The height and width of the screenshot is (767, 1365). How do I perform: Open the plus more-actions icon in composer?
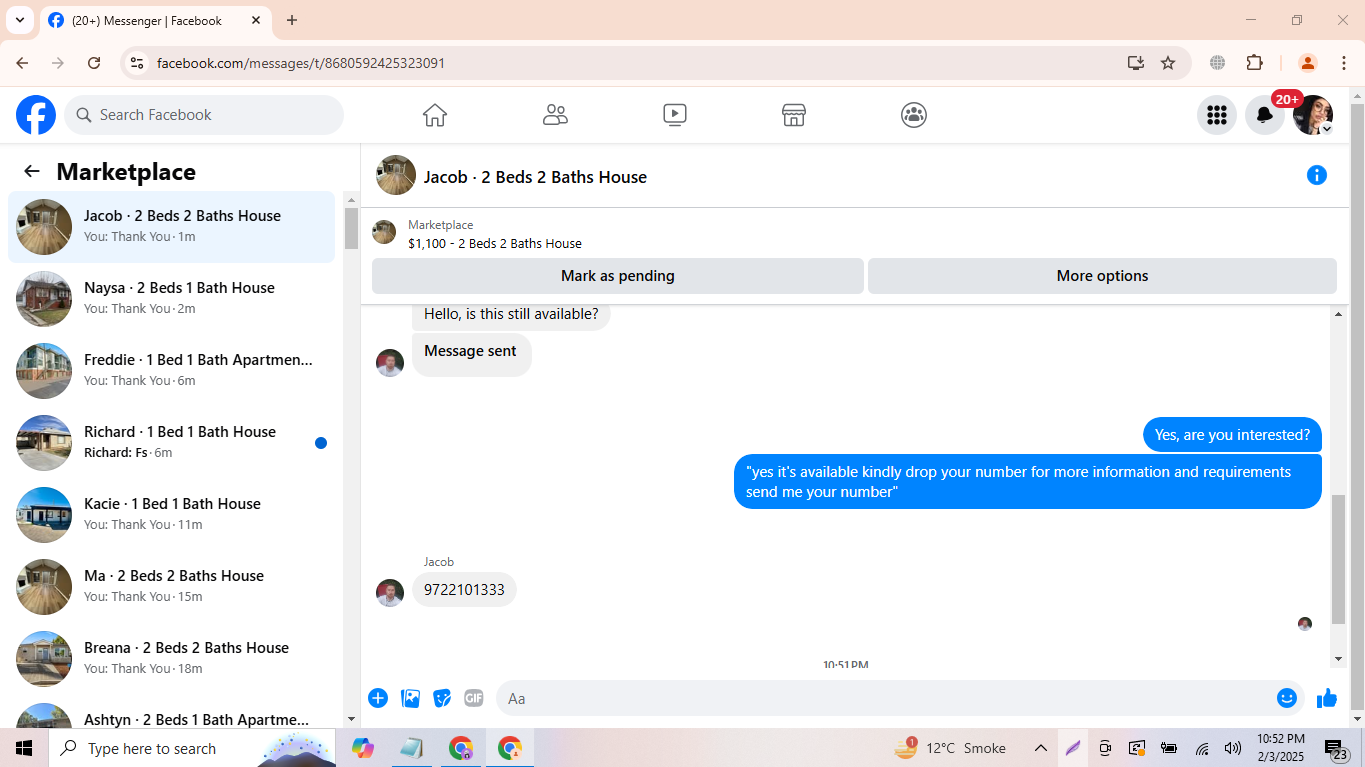point(378,698)
